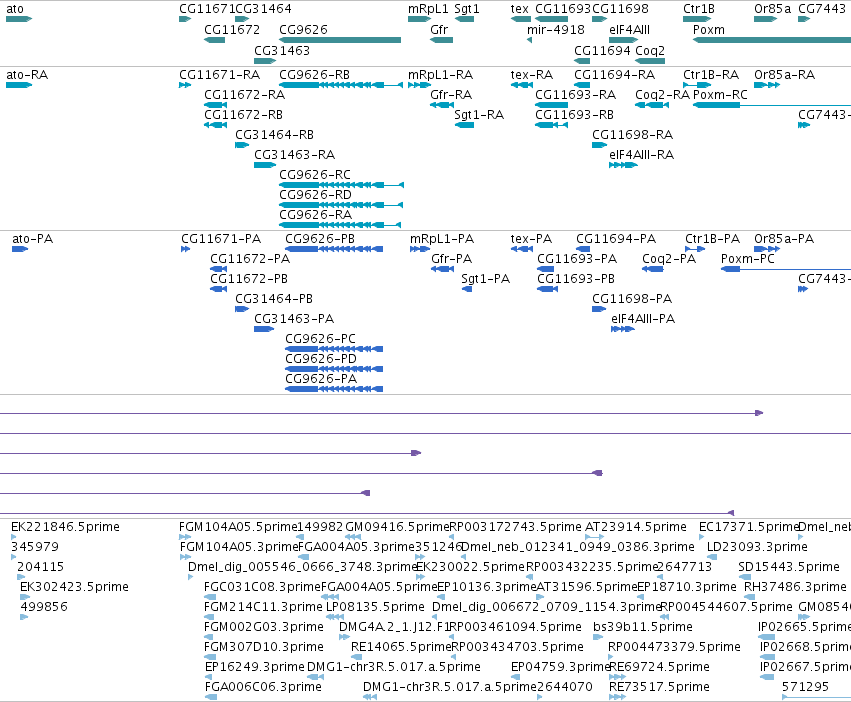
Task: Click the ato-RA transcript label
Action: click(x=27, y=74)
